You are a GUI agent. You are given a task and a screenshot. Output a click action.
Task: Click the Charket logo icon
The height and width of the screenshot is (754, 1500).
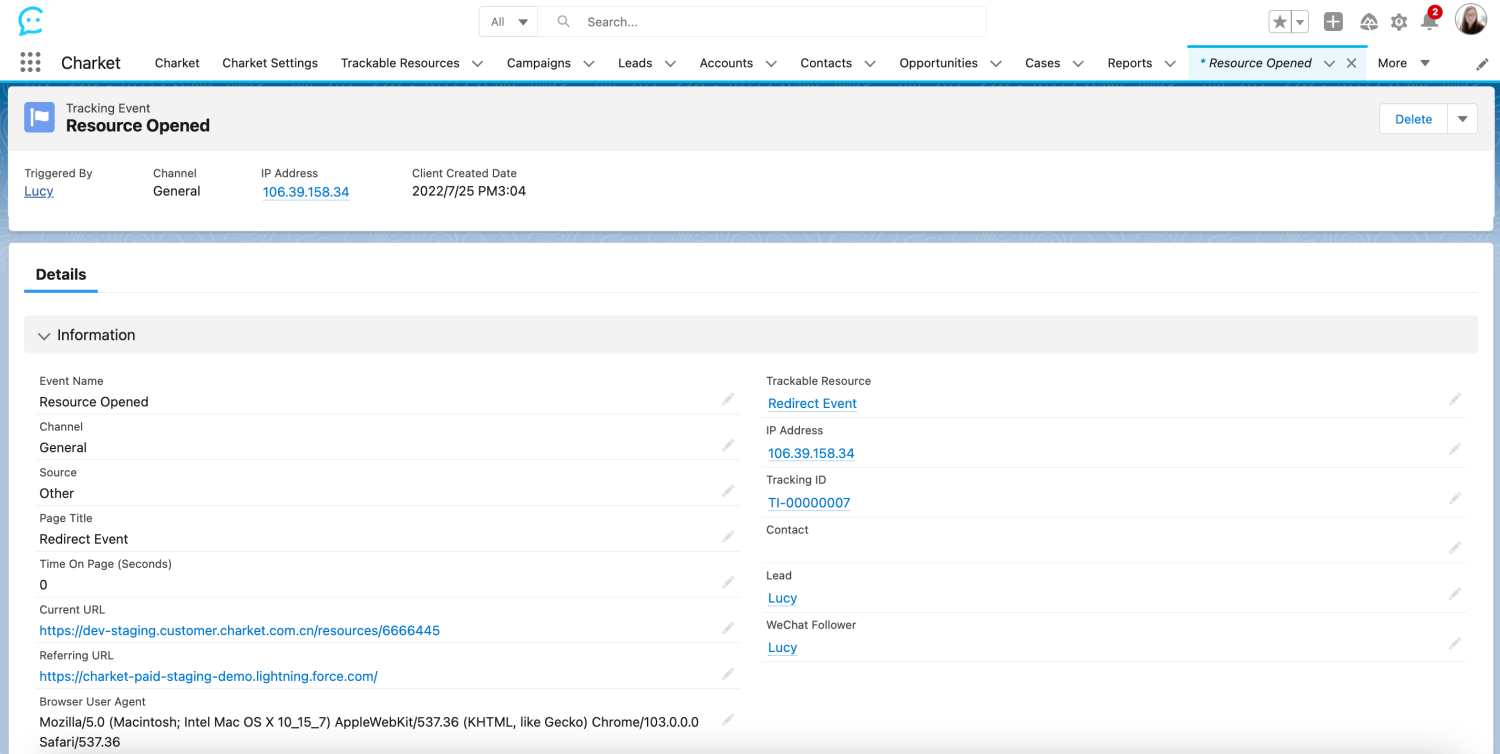[x=31, y=21]
